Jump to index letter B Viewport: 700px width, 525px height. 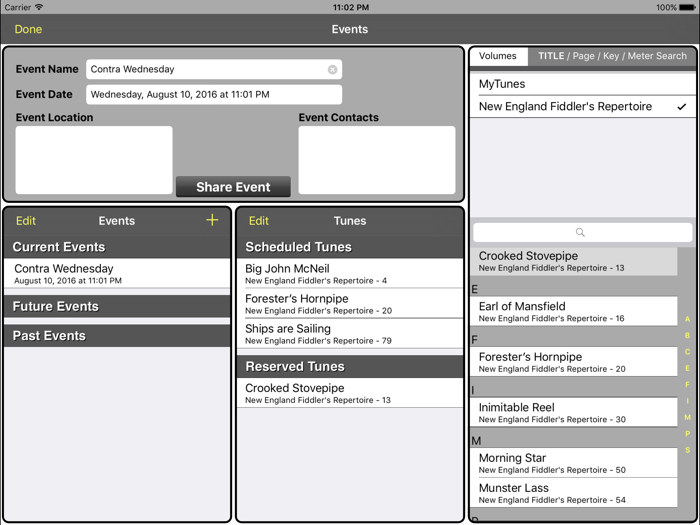[688, 335]
